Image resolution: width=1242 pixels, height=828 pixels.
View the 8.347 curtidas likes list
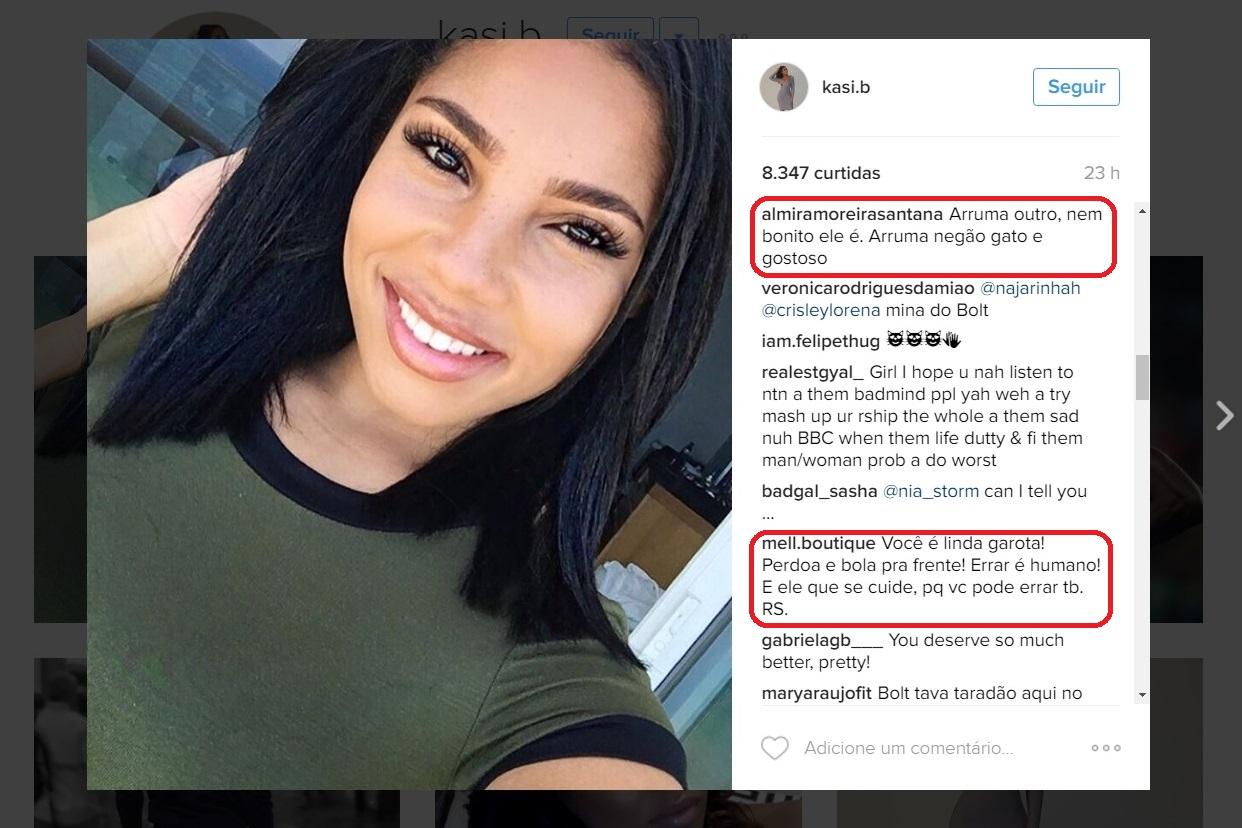[821, 173]
